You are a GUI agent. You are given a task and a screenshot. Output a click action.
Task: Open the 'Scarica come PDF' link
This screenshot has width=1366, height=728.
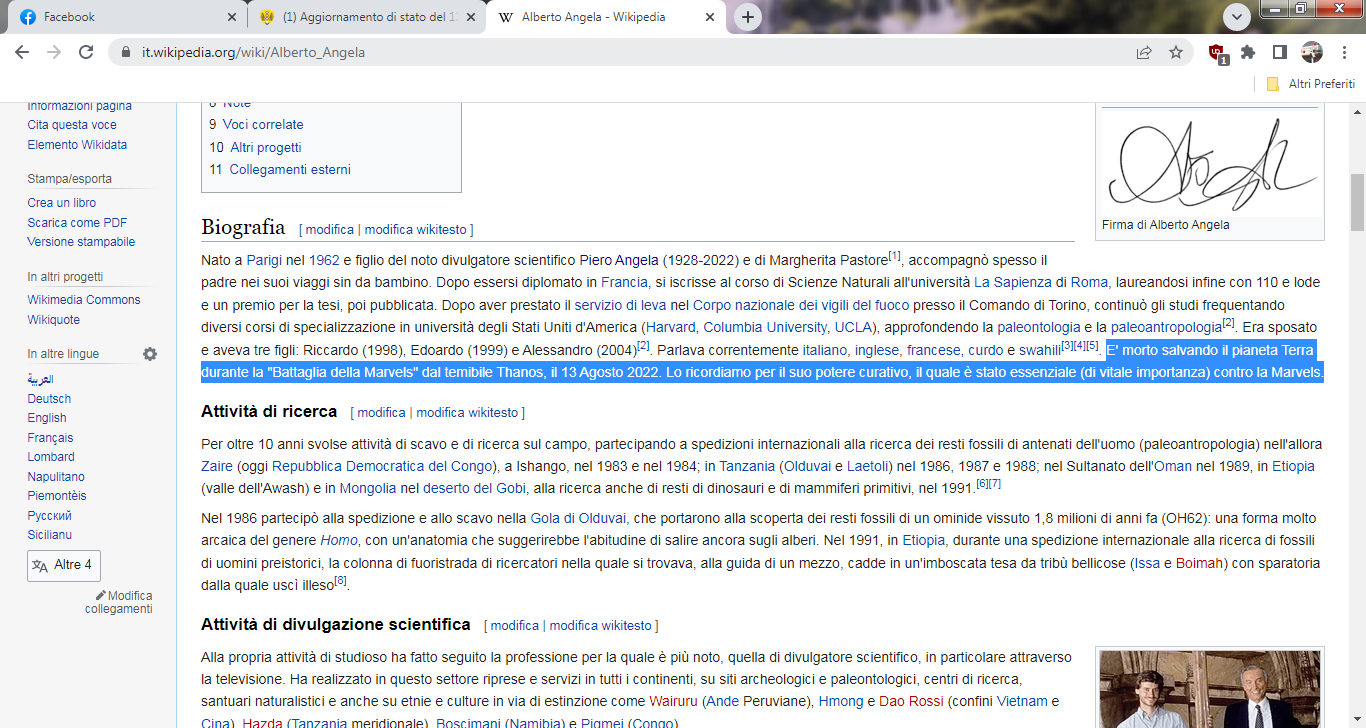pos(77,222)
